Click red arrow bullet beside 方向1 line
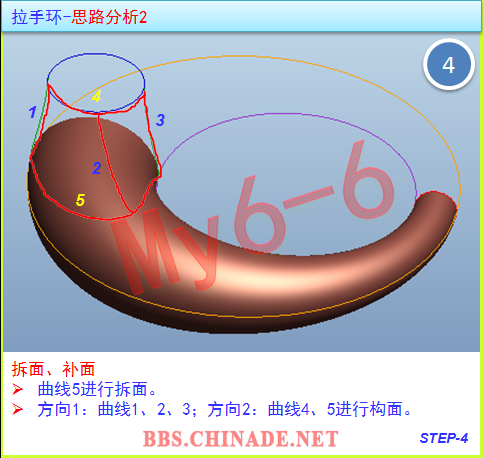483x458 pixels. coord(17,409)
